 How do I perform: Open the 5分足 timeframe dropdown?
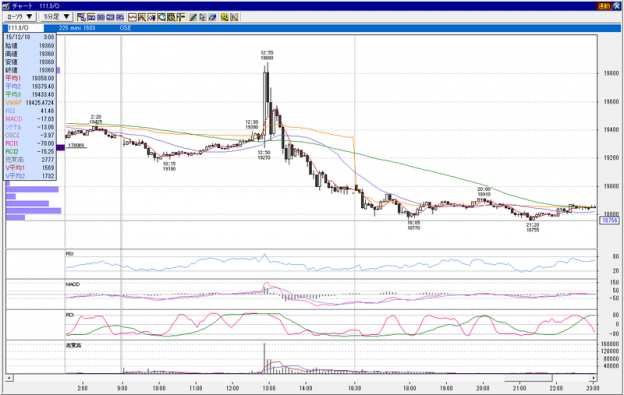pos(57,17)
